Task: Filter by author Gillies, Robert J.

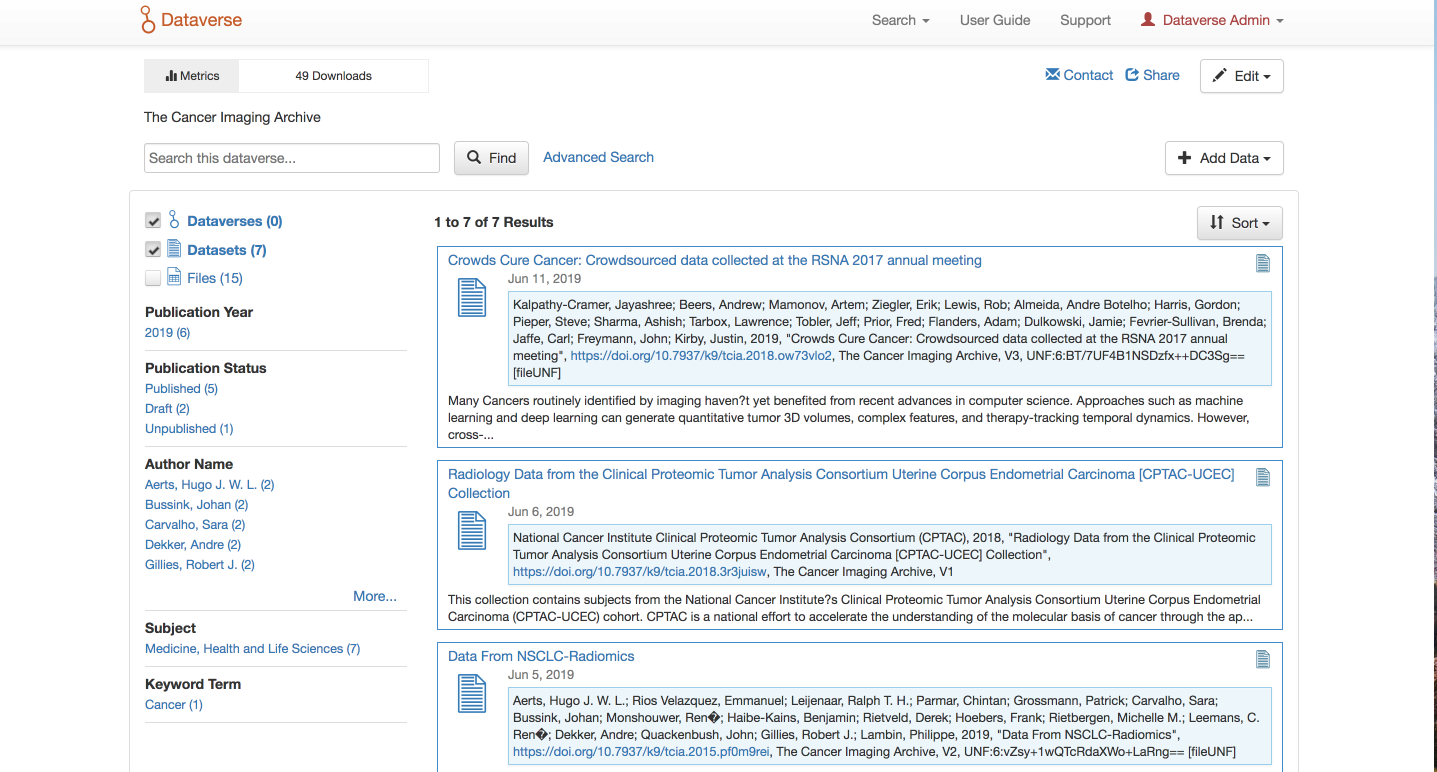Action: [x=200, y=564]
